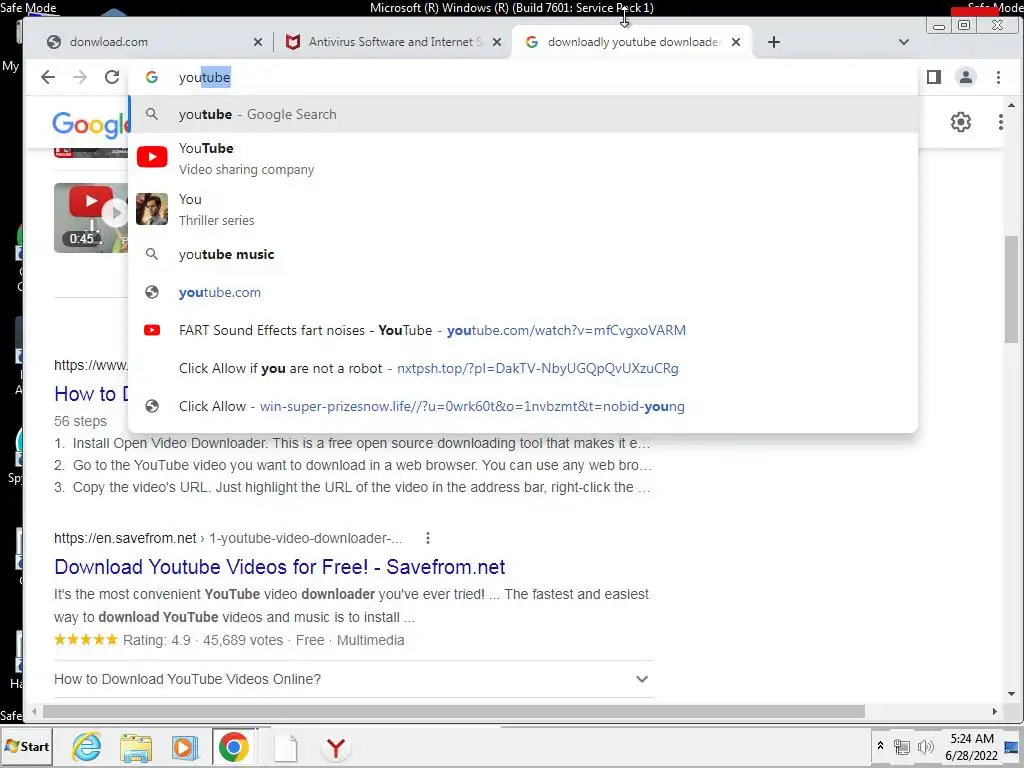1024x768 pixels.
Task: Click the You series poster thumbnail
Action: (152, 209)
